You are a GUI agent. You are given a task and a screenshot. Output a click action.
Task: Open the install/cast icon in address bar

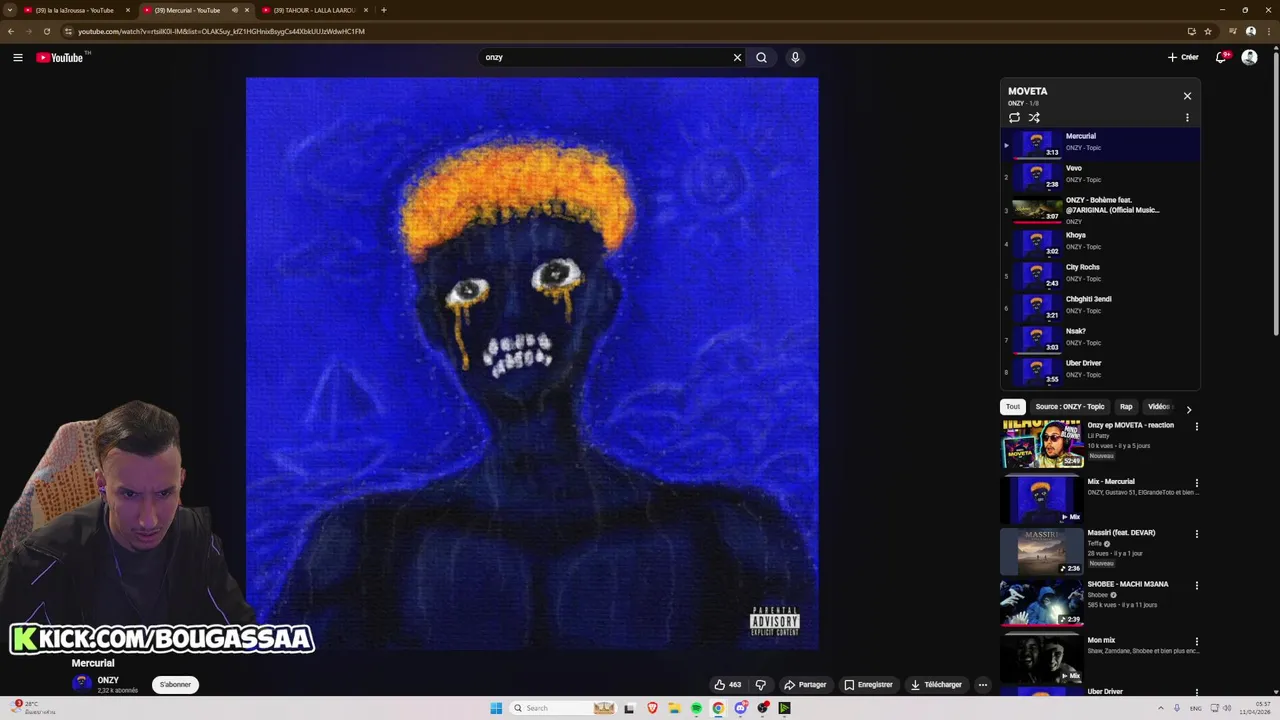coord(1191,31)
